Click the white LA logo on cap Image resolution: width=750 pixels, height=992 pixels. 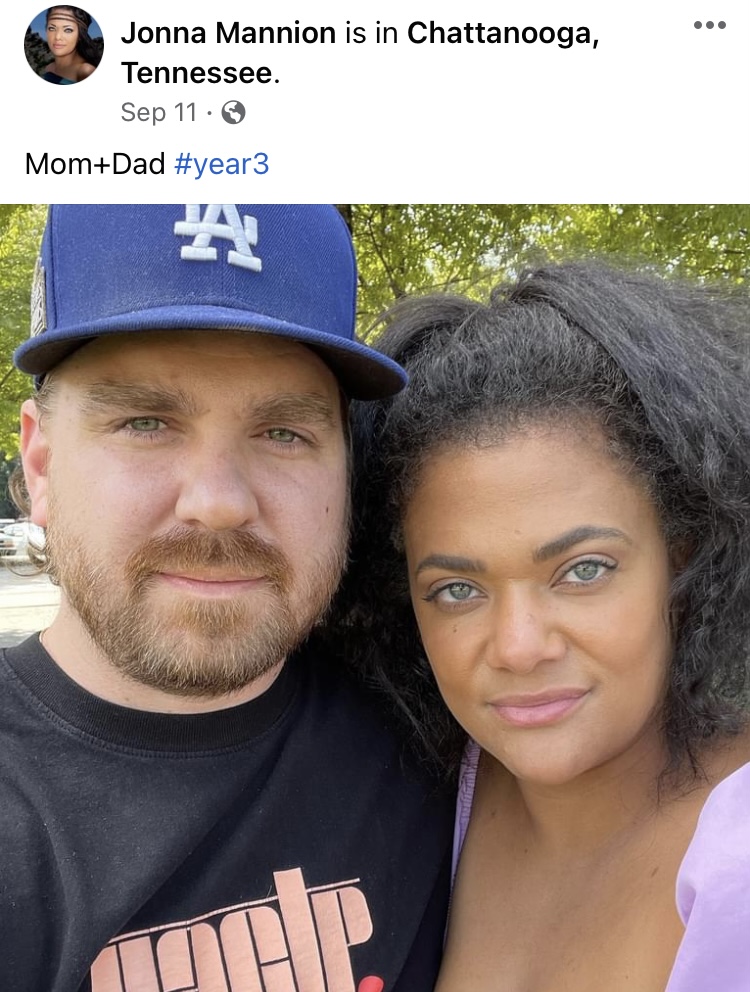pos(219,235)
